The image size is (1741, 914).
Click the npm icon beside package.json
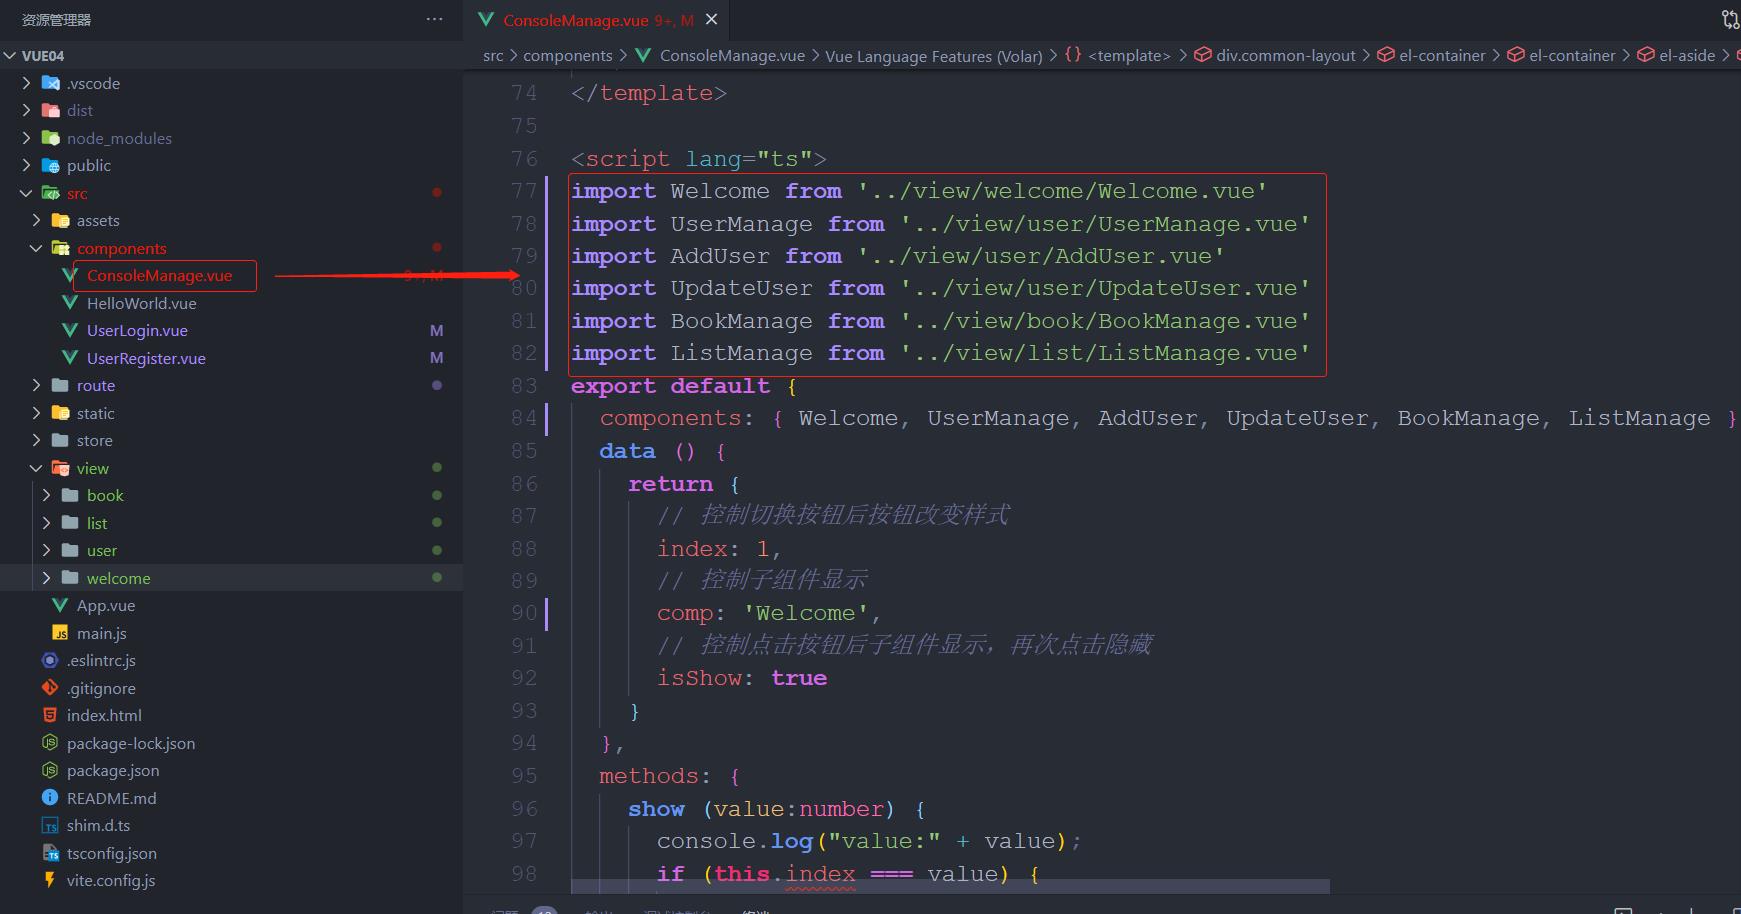50,770
